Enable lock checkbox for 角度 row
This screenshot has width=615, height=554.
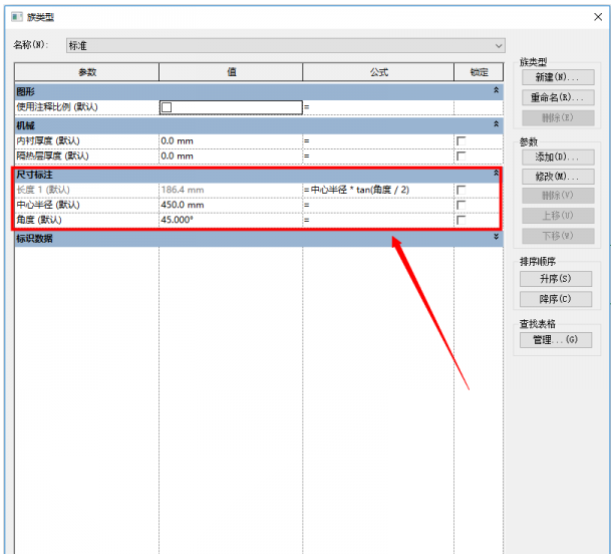[x=461, y=220]
